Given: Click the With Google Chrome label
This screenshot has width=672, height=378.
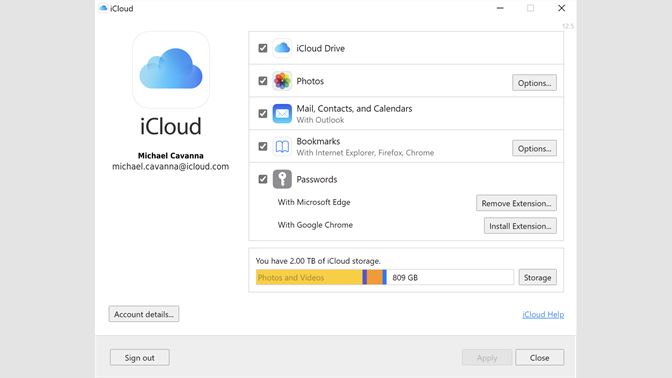Looking at the screenshot, I should coord(315,225).
